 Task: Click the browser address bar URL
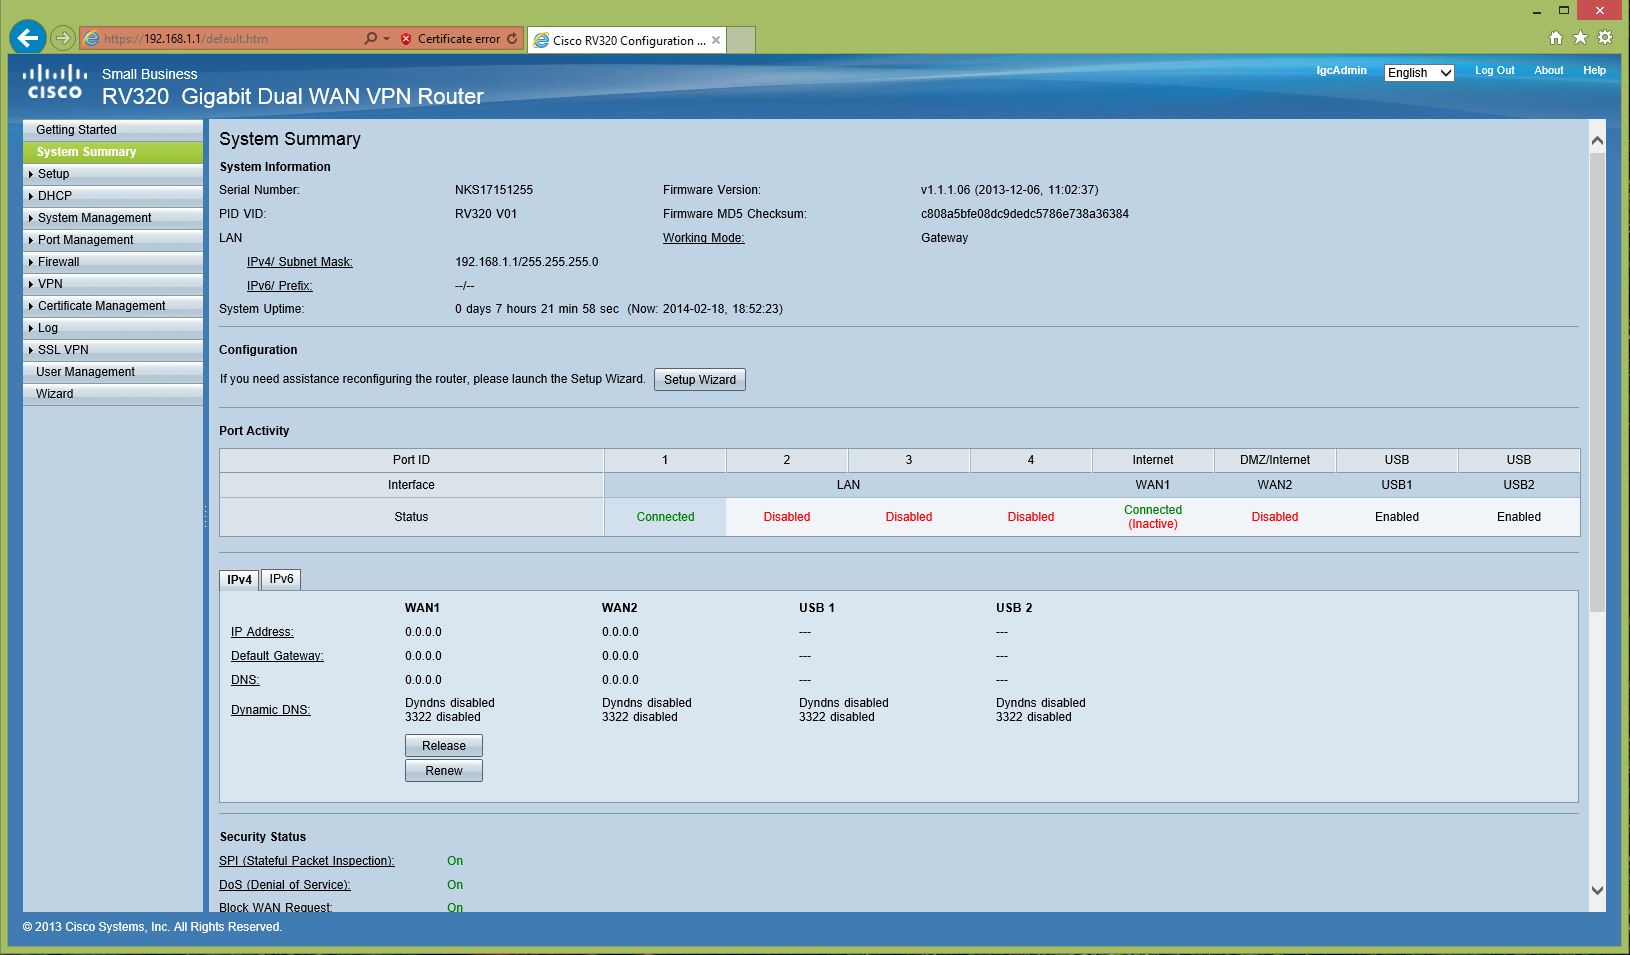(x=186, y=39)
